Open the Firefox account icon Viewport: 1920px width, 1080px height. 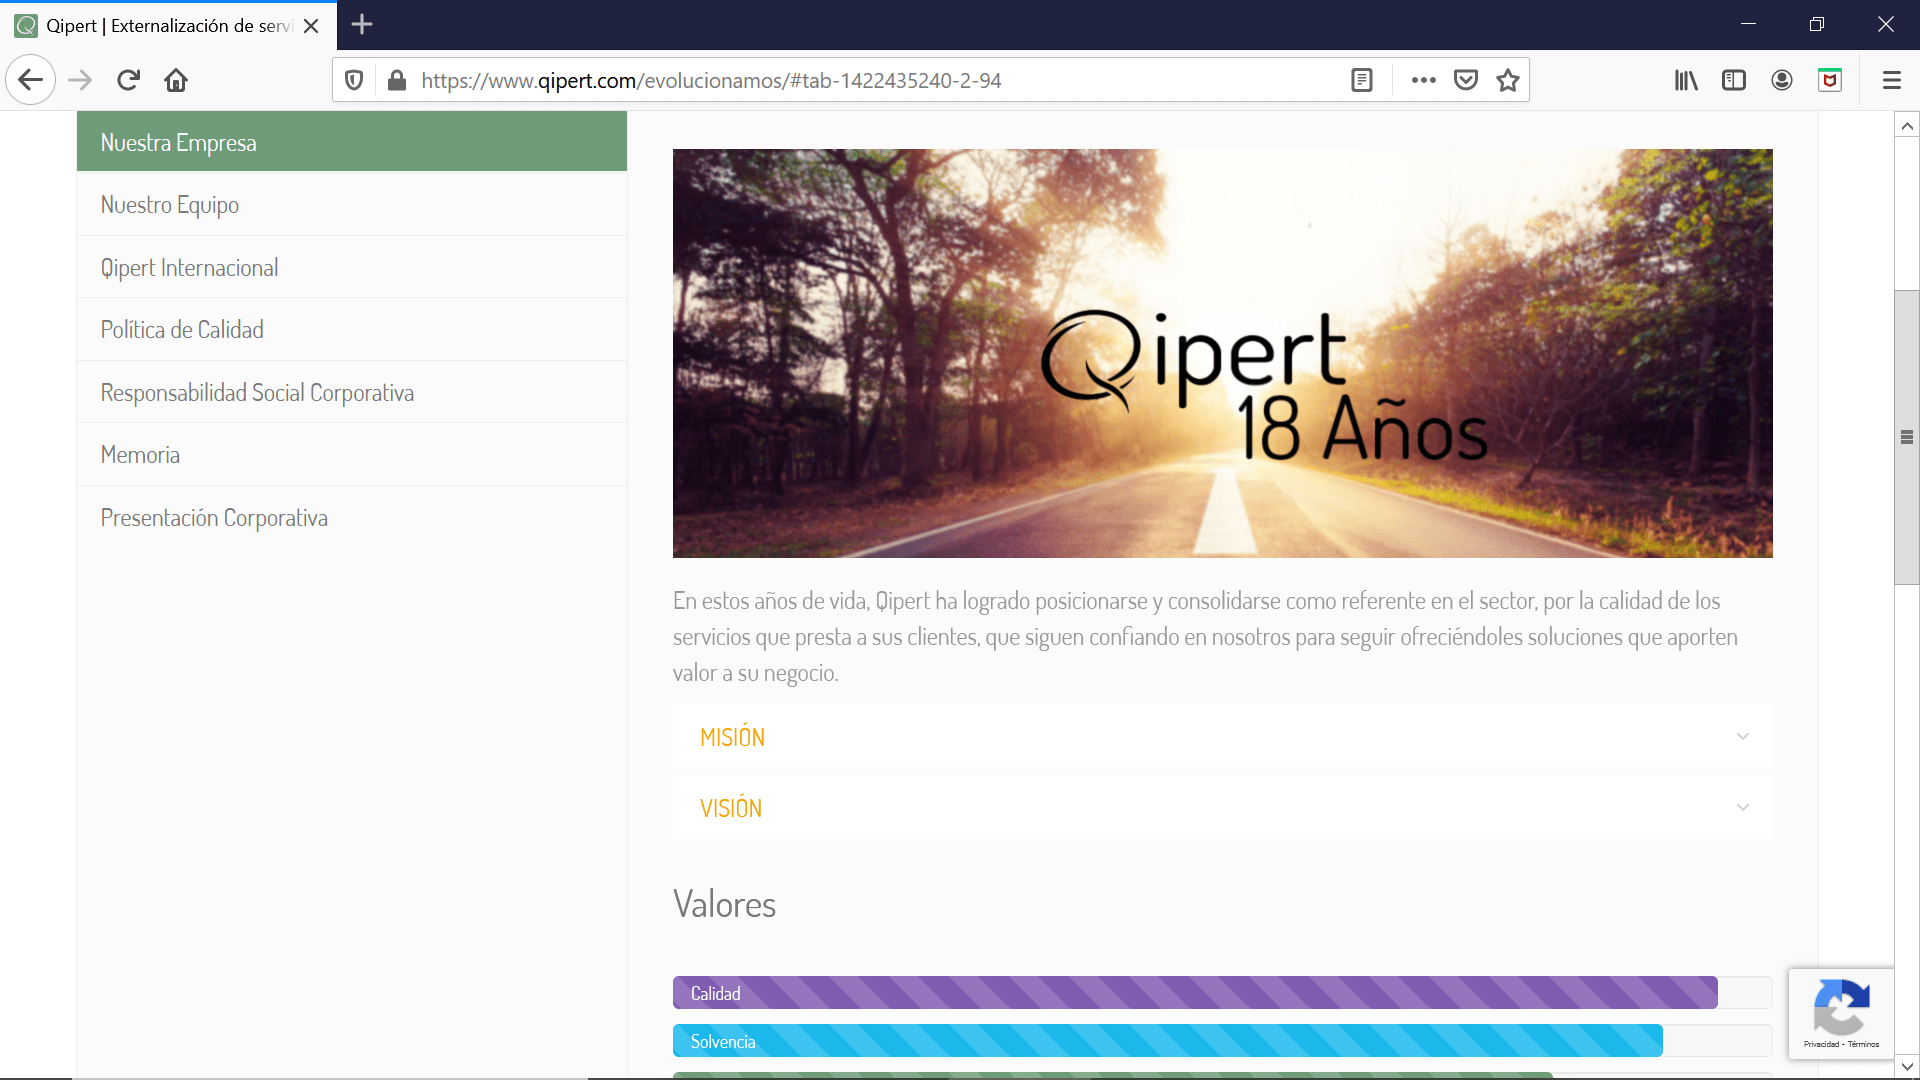1782,80
